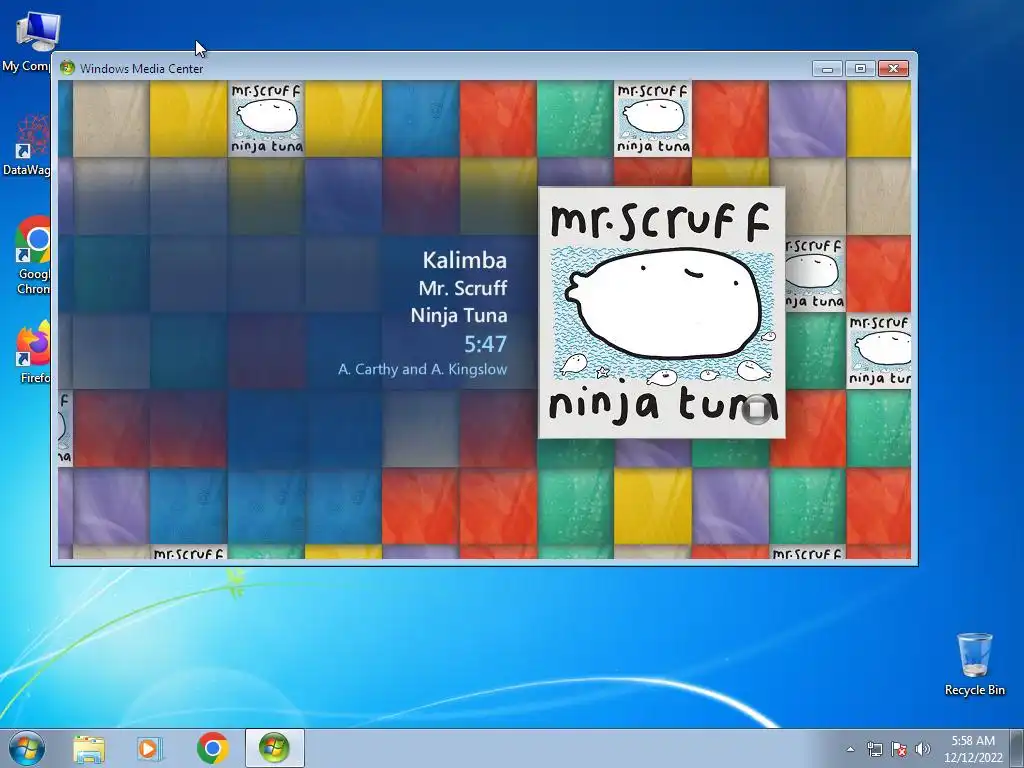Open the clock showing 5:58 AM
Screen dimensions: 1024x768
[x=973, y=749]
